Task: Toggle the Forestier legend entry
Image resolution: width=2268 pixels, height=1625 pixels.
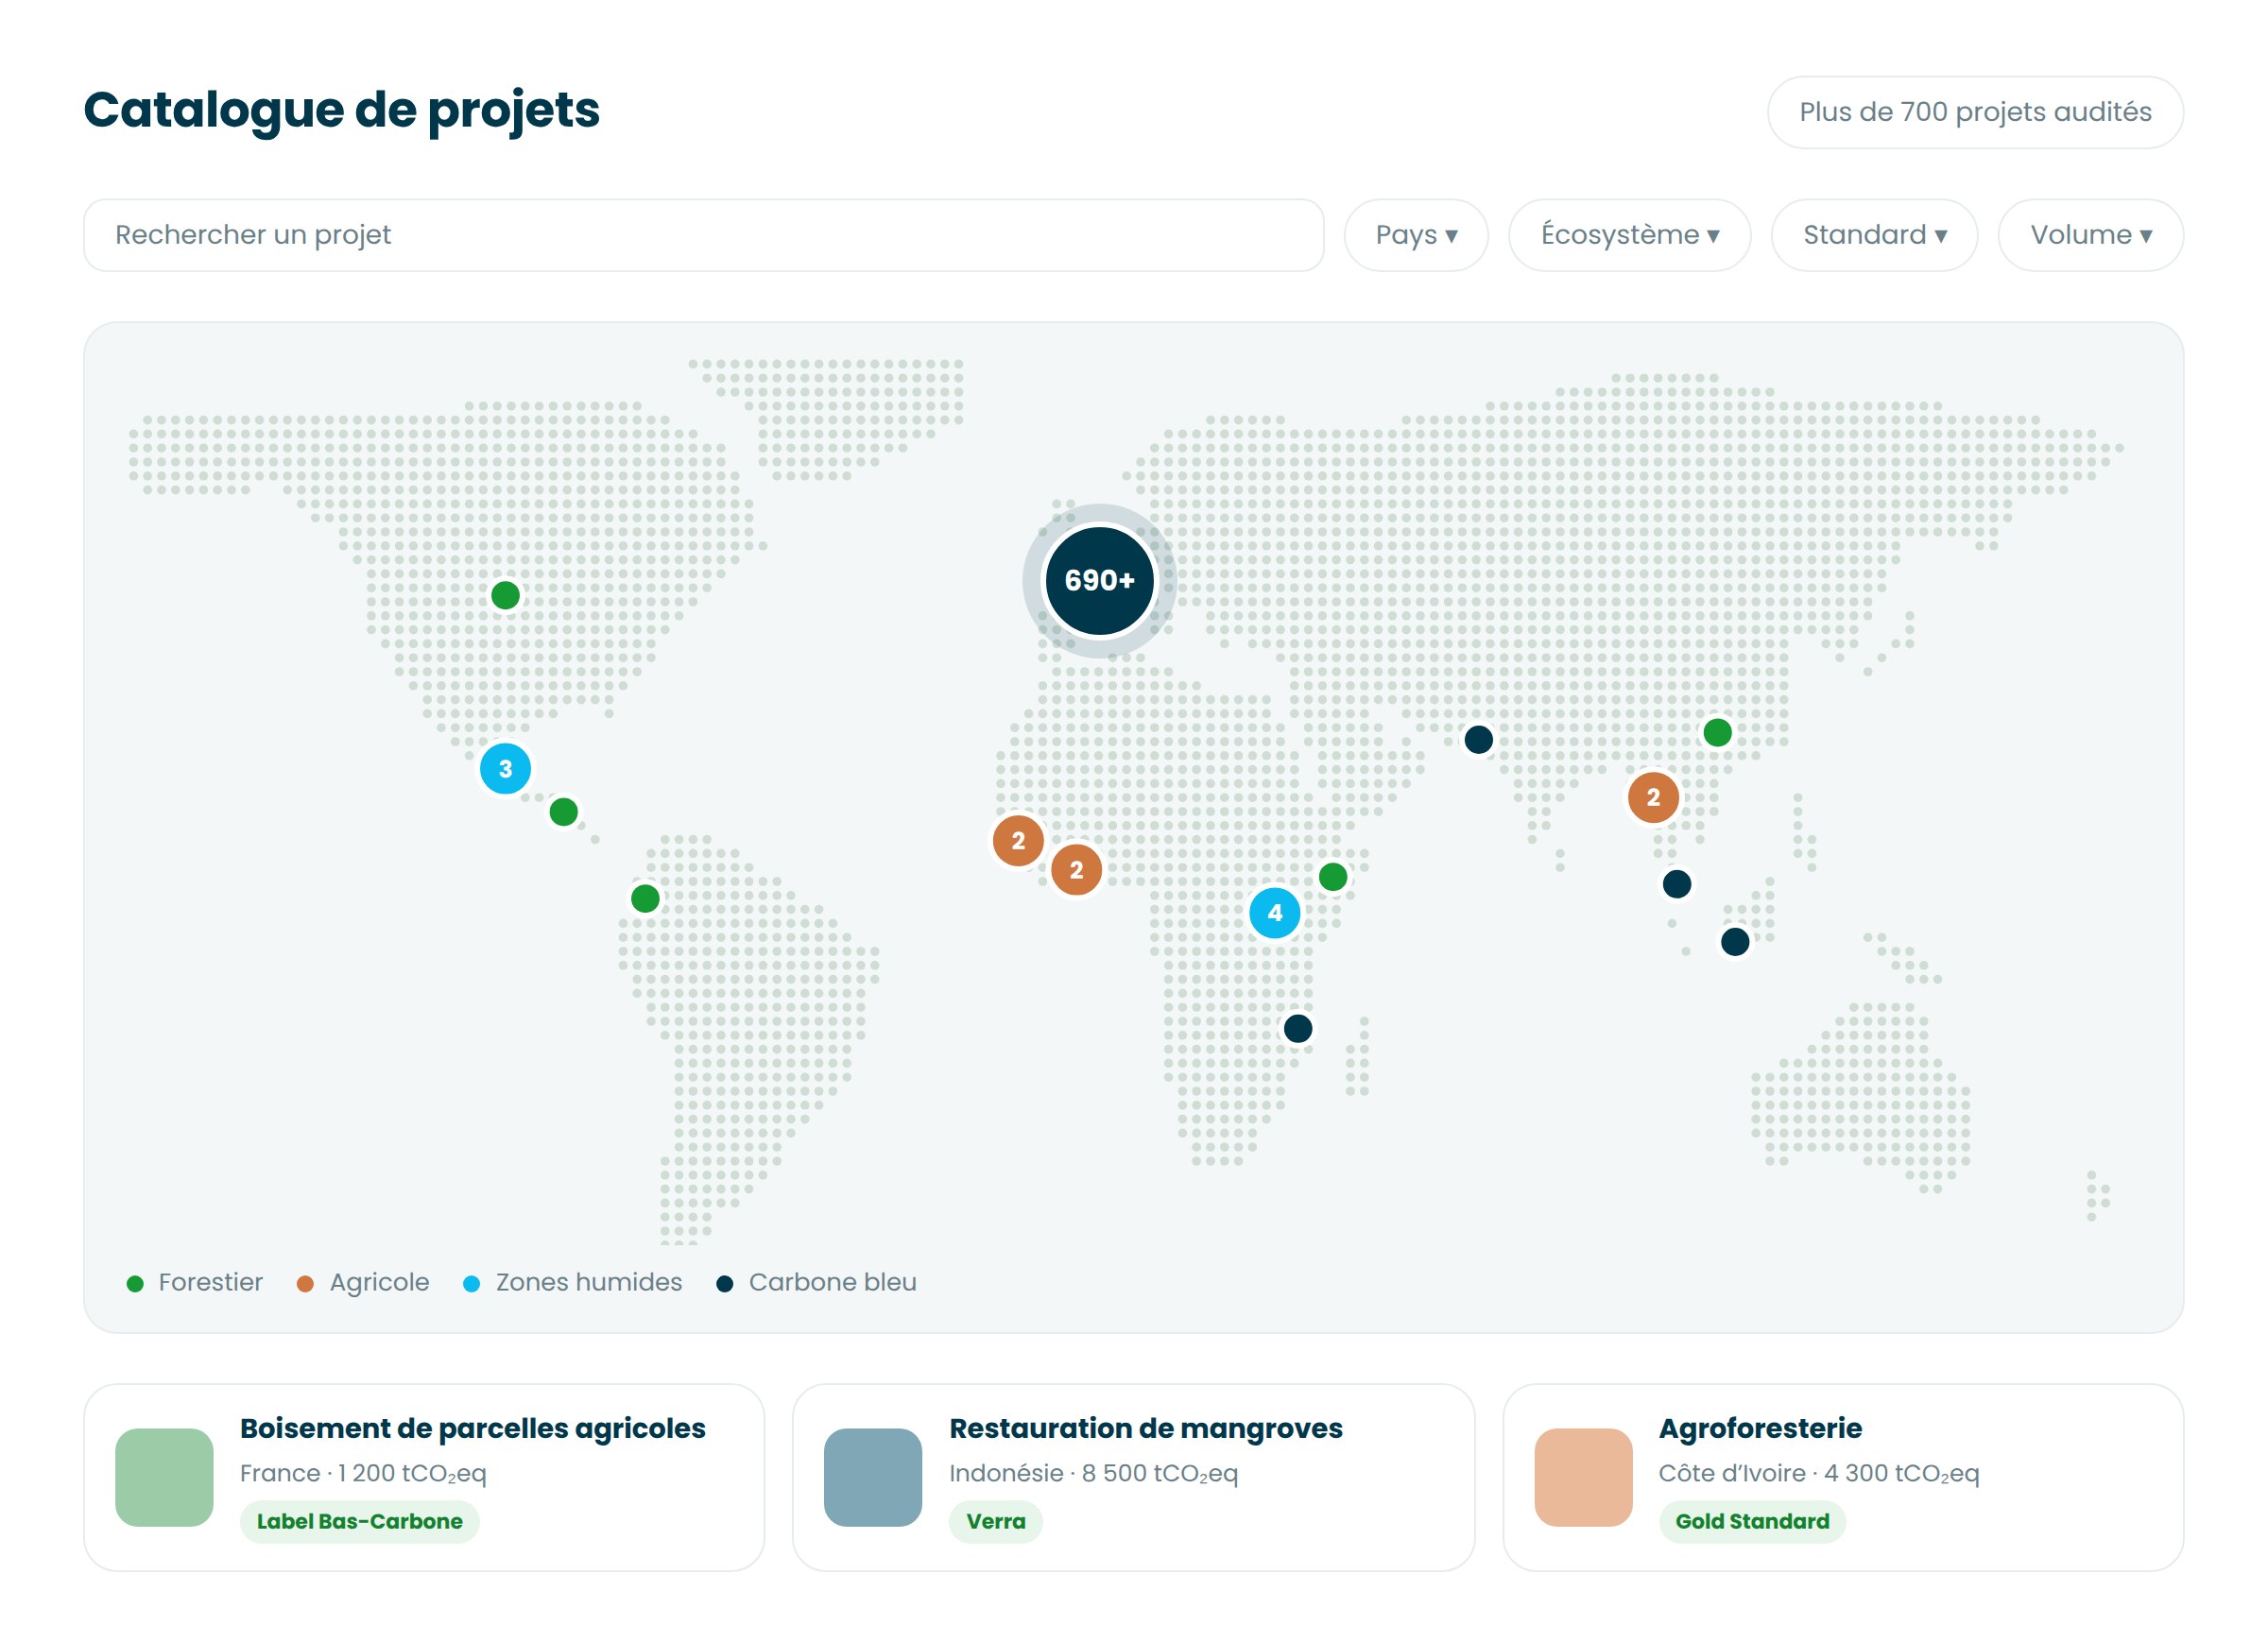Action: pyautogui.click(x=195, y=1282)
